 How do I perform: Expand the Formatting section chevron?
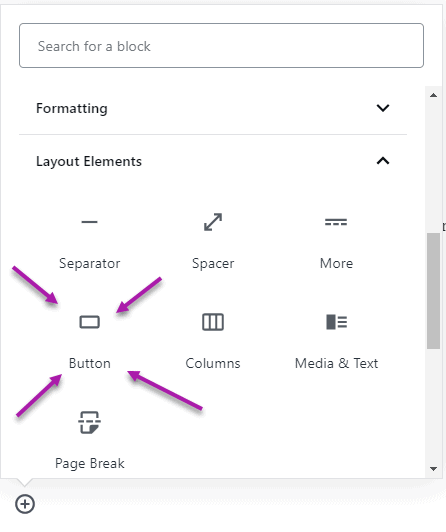(383, 108)
